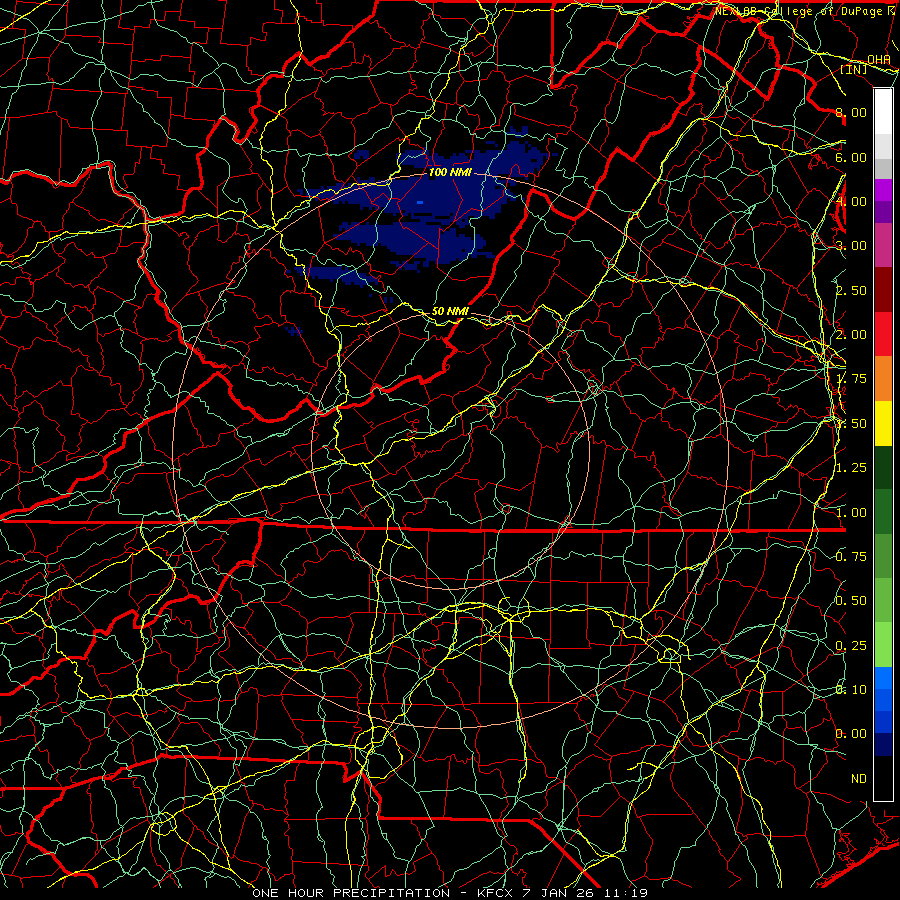The height and width of the screenshot is (900, 900).
Task: Click the 0.50 legend value
Action: [851, 601]
